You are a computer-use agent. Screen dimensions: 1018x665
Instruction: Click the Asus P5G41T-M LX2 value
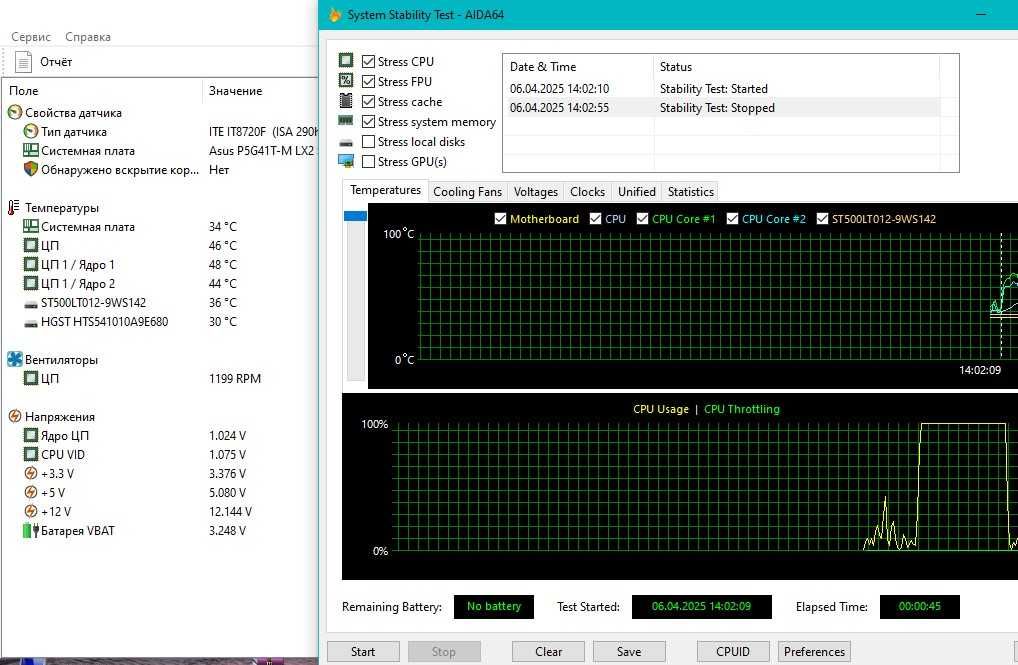(x=262, y=151)
